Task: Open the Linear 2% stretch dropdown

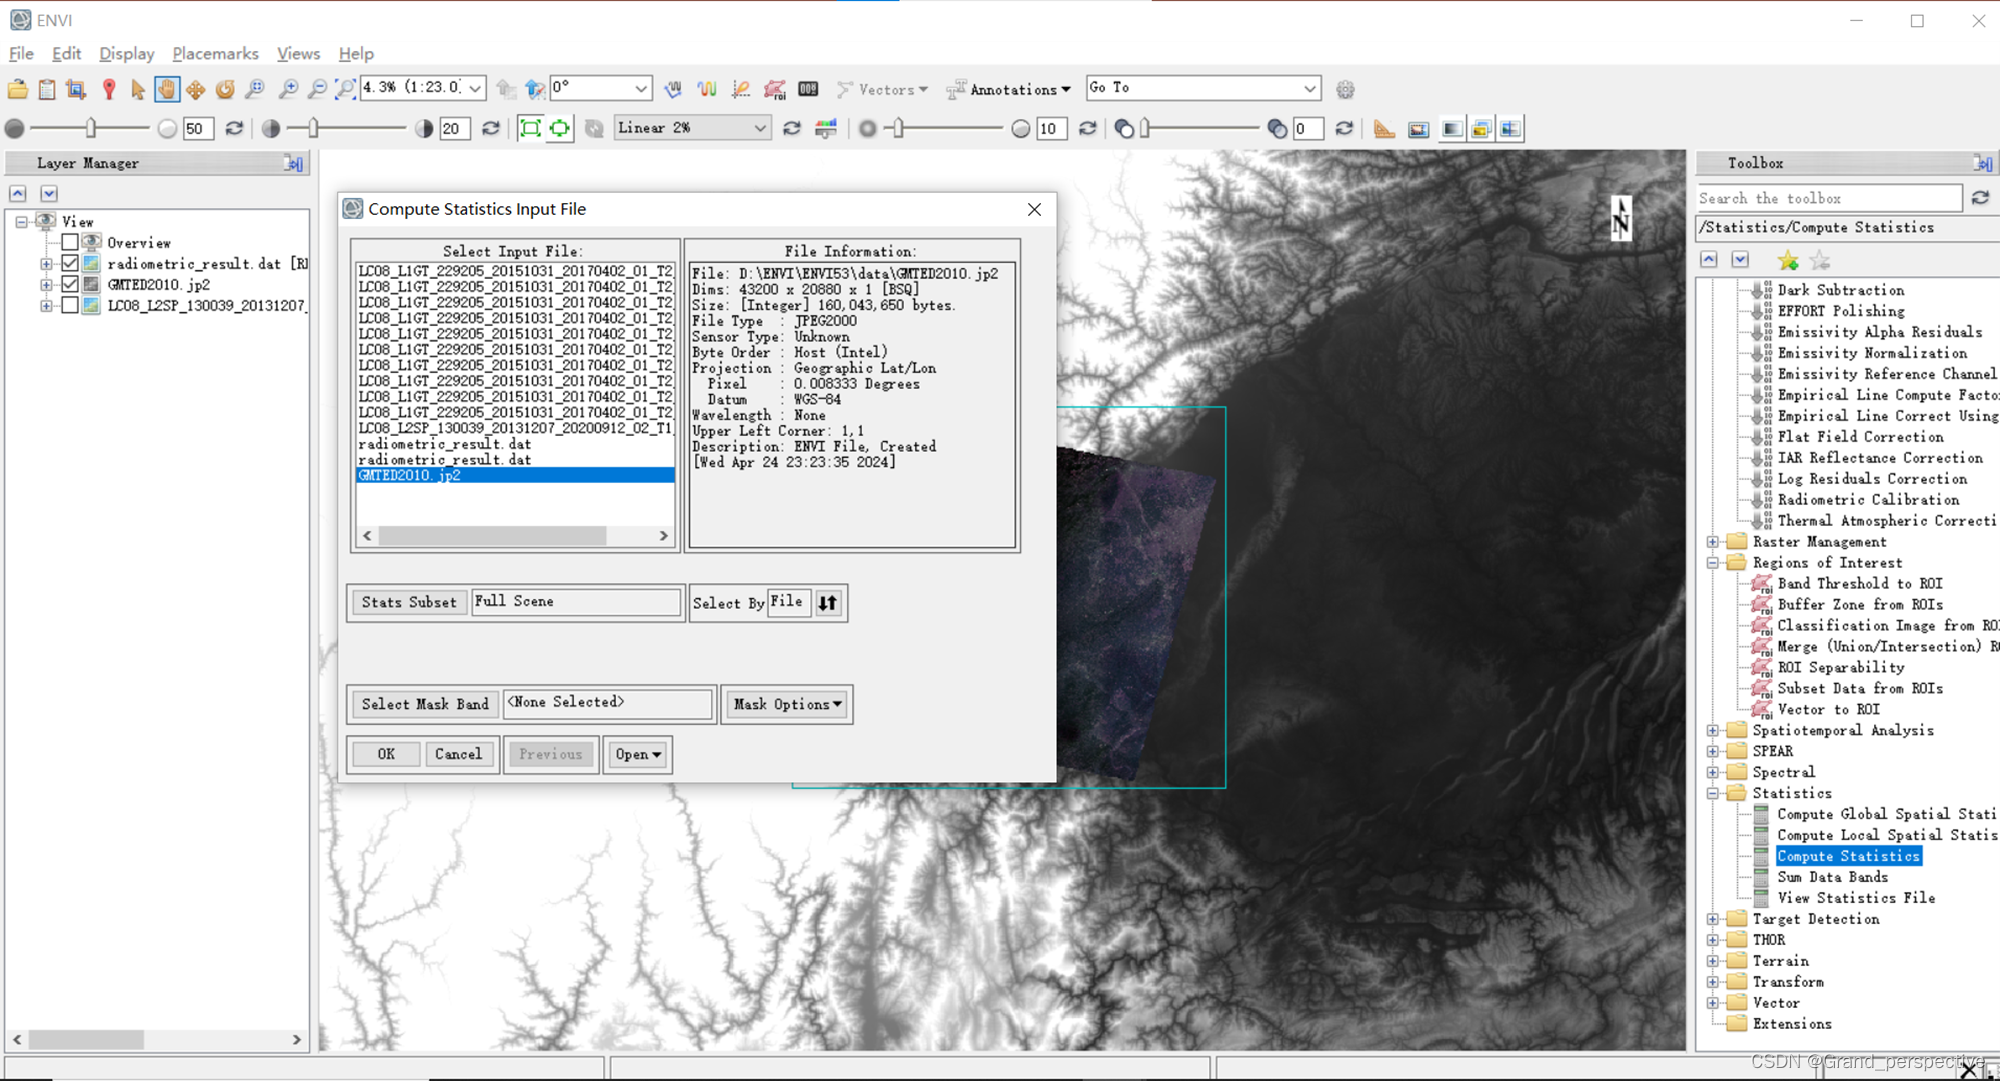Action: click(760, 128)
